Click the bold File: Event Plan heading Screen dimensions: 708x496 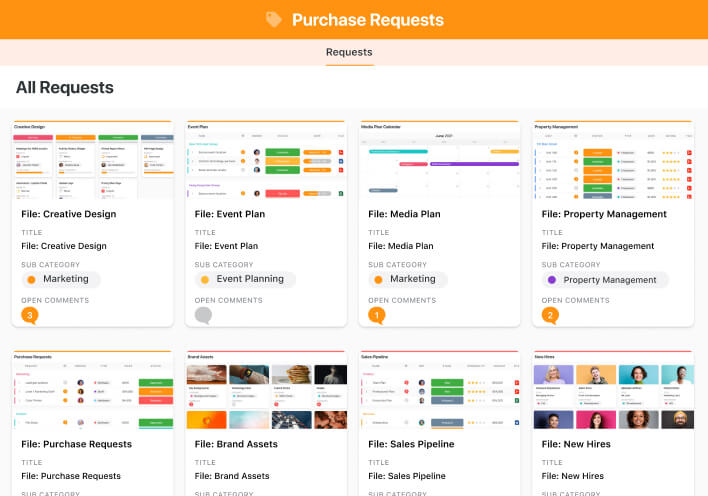[x=230, y=214]
